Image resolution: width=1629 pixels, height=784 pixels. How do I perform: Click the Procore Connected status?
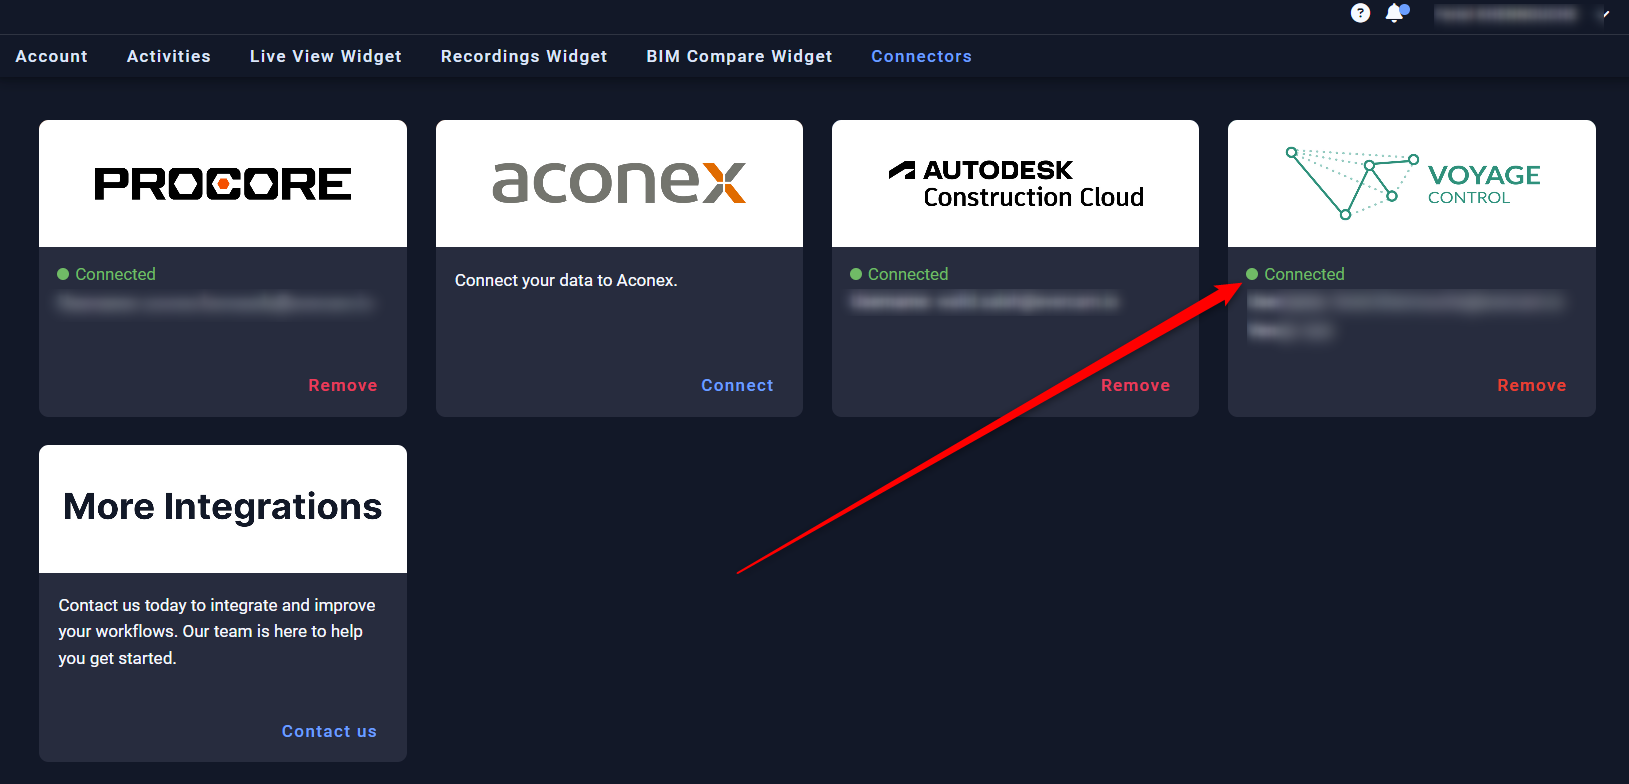coord(106,274)
